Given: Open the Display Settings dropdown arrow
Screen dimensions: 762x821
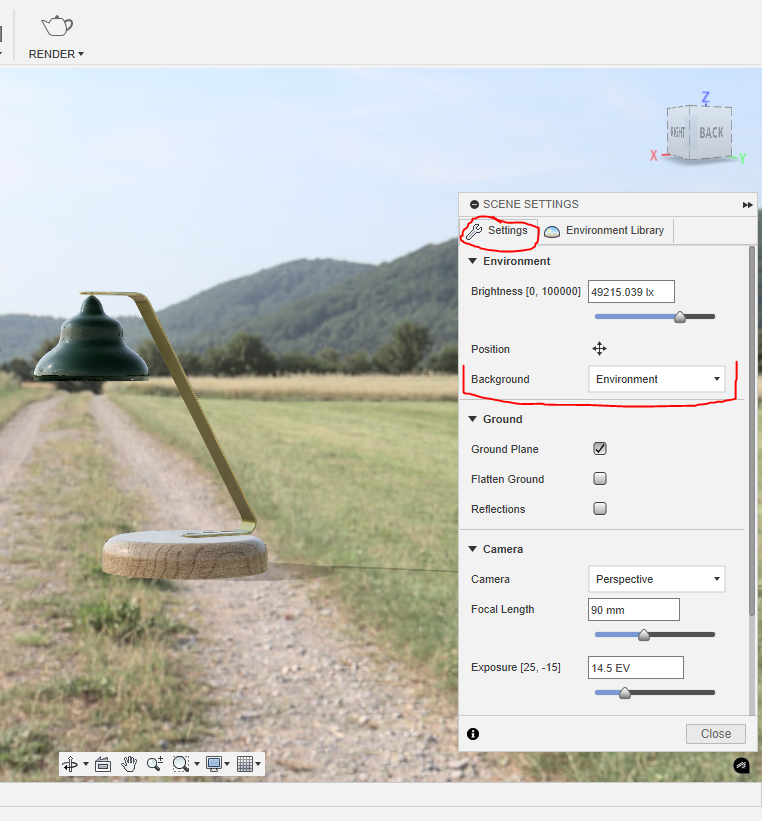Looking at the screenshot, I should tap(227, 764).
